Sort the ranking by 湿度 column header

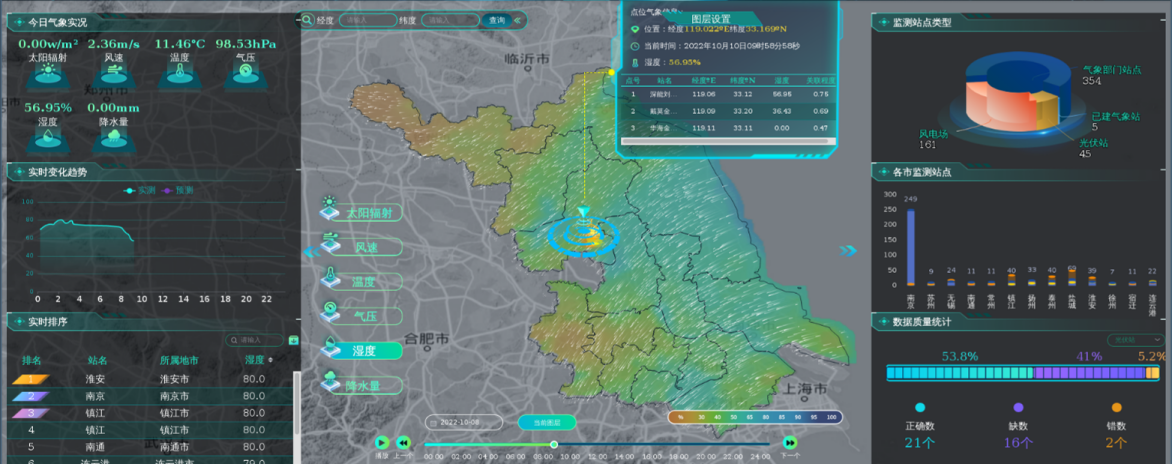point(256,360)
